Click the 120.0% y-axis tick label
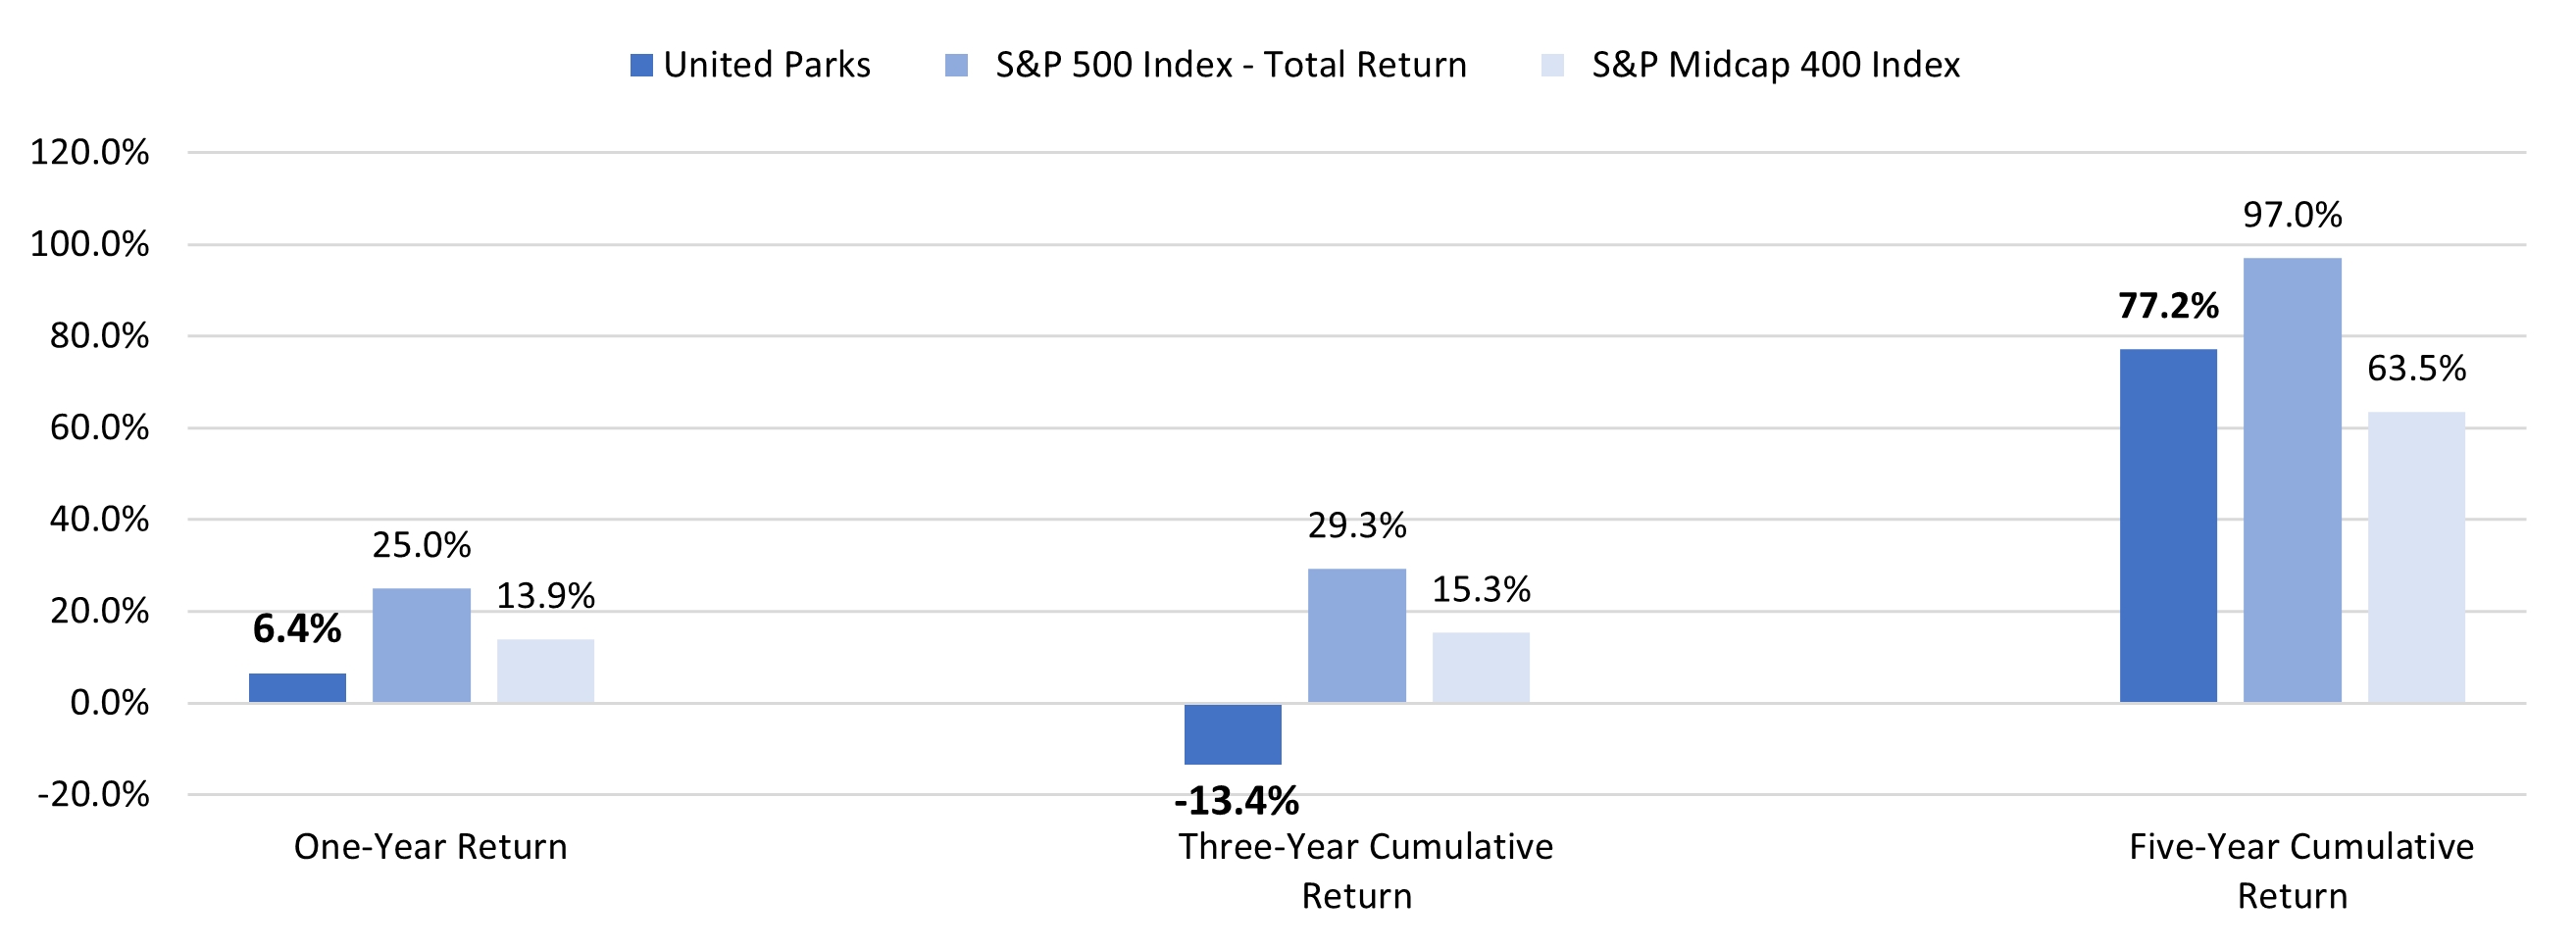Image resolution: width=2576 pixels, height=948 pixels. point(90,153)
